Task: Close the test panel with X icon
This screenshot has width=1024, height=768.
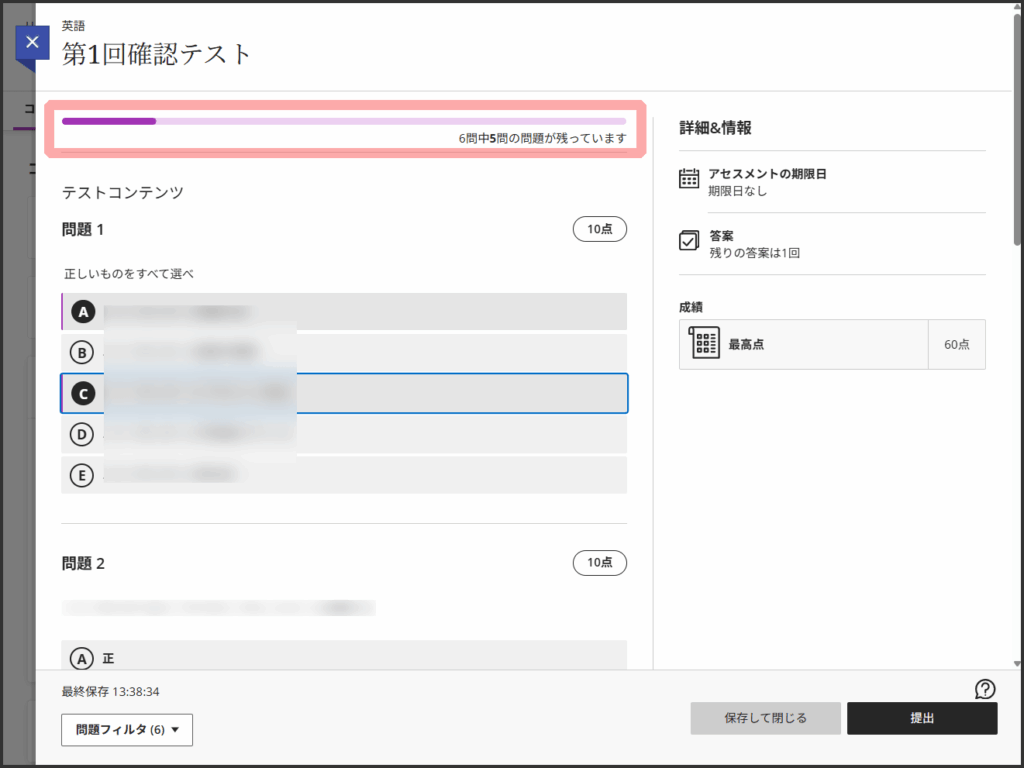Action: (32, 43)
